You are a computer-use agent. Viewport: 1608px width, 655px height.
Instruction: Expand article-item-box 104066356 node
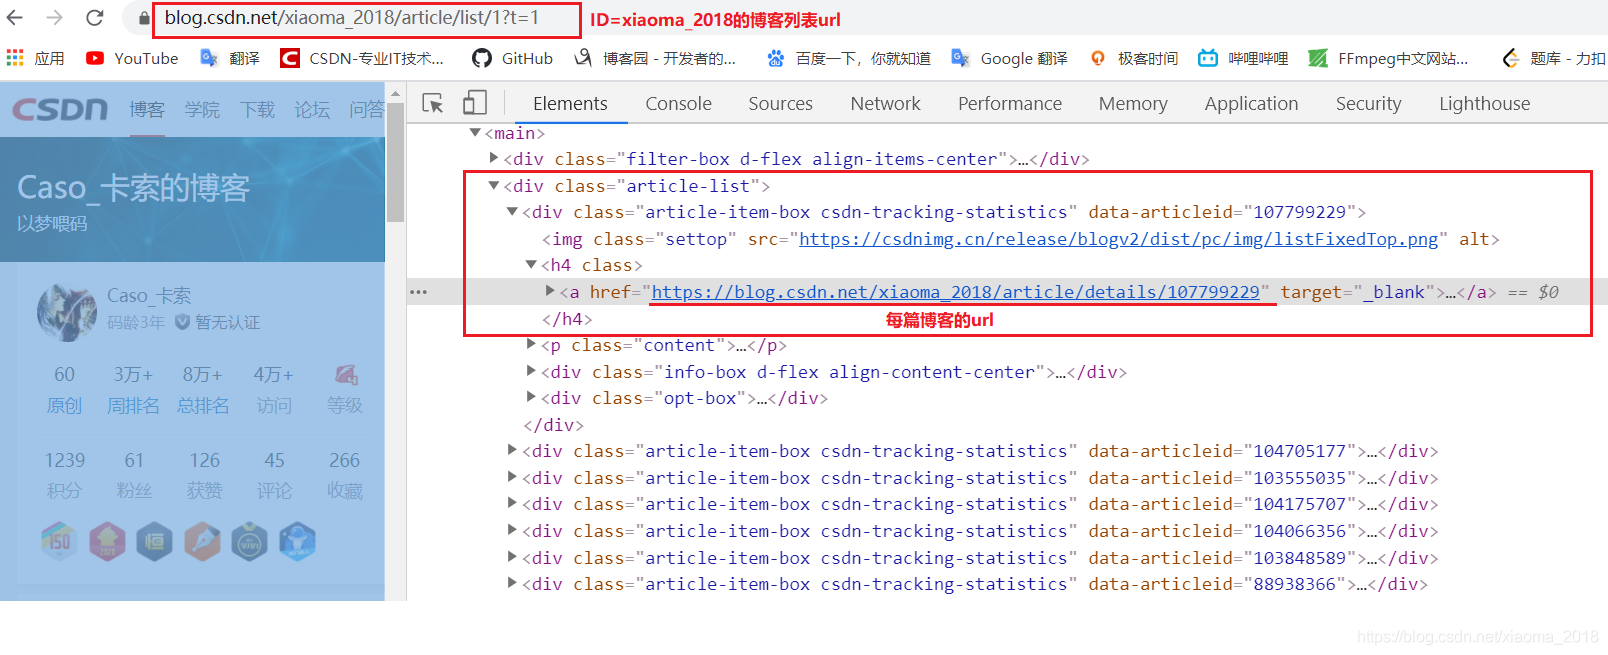click(x=512, y=530)
